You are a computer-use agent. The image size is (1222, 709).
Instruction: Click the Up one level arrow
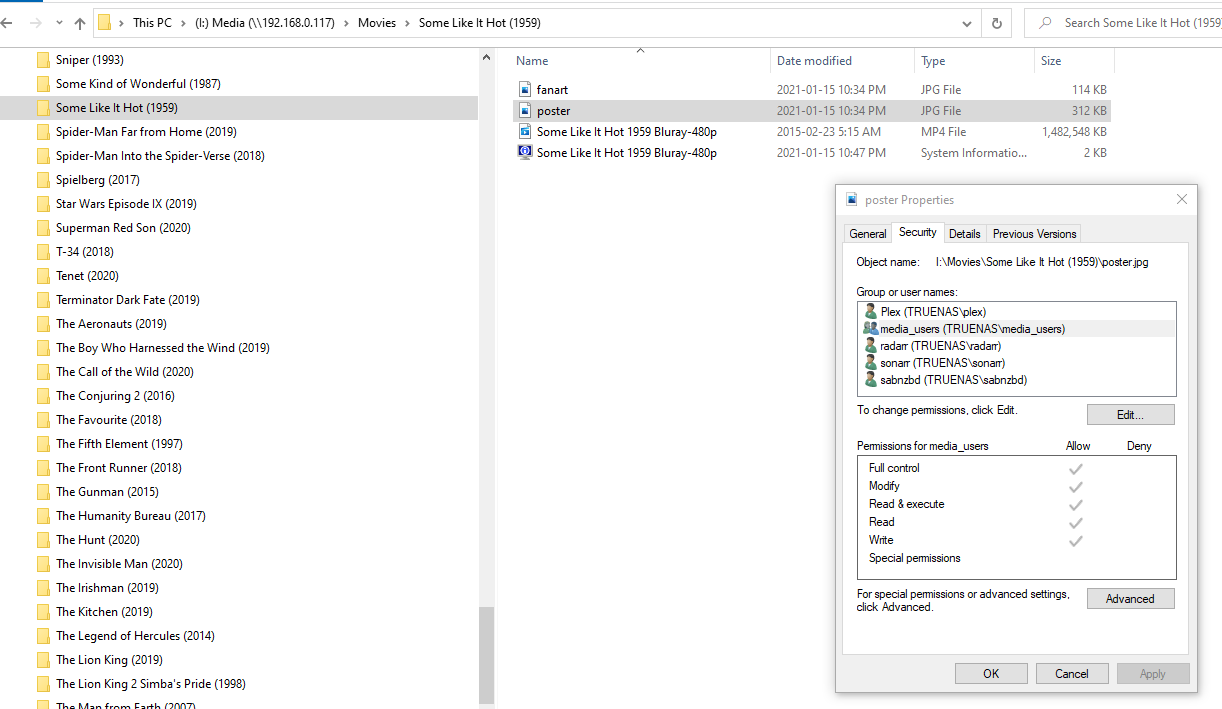click(x=80, y=23)
